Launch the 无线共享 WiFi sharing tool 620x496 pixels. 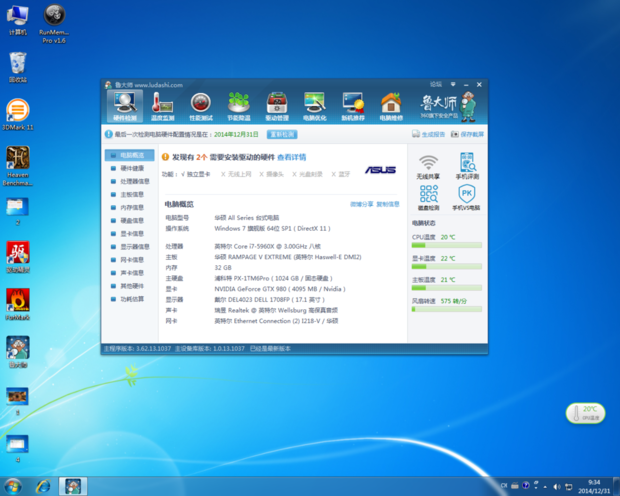(x=429, y=166)
